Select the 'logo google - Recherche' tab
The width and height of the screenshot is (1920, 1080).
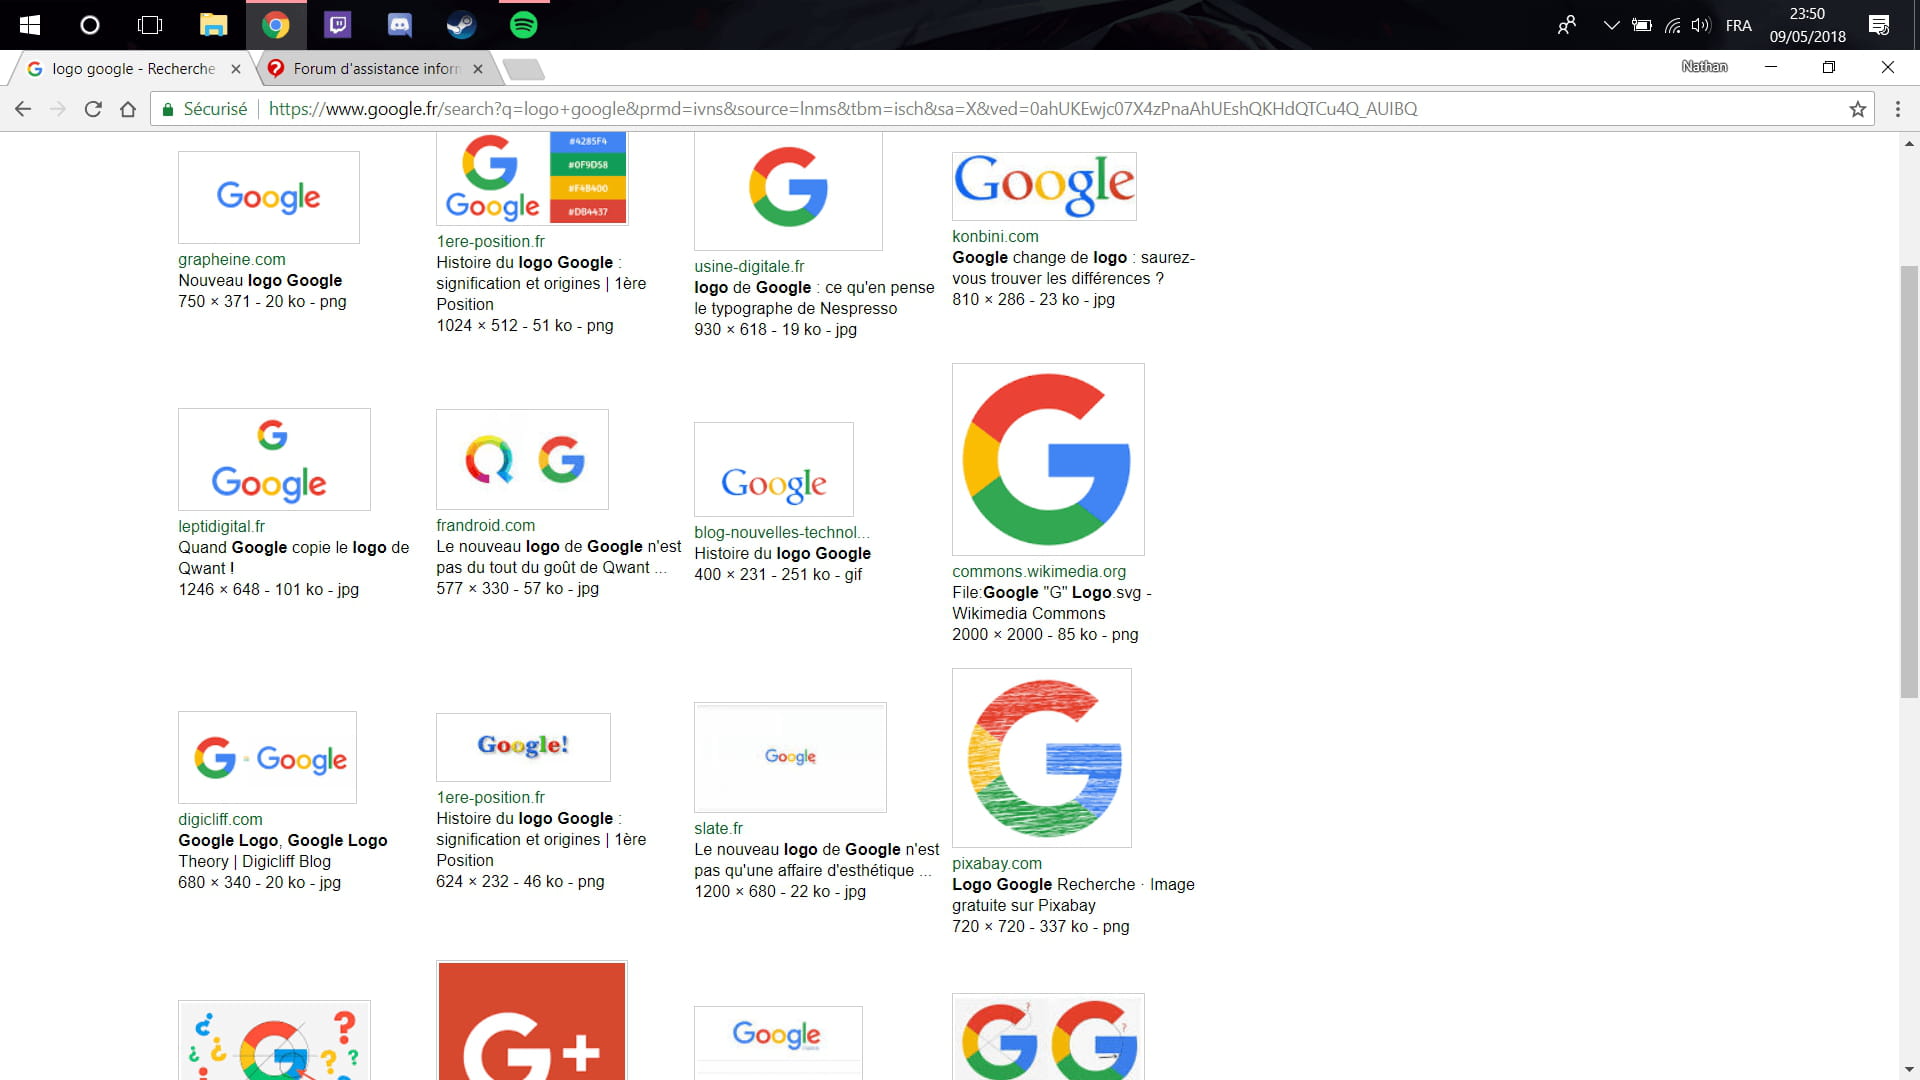tap(134, 69)
